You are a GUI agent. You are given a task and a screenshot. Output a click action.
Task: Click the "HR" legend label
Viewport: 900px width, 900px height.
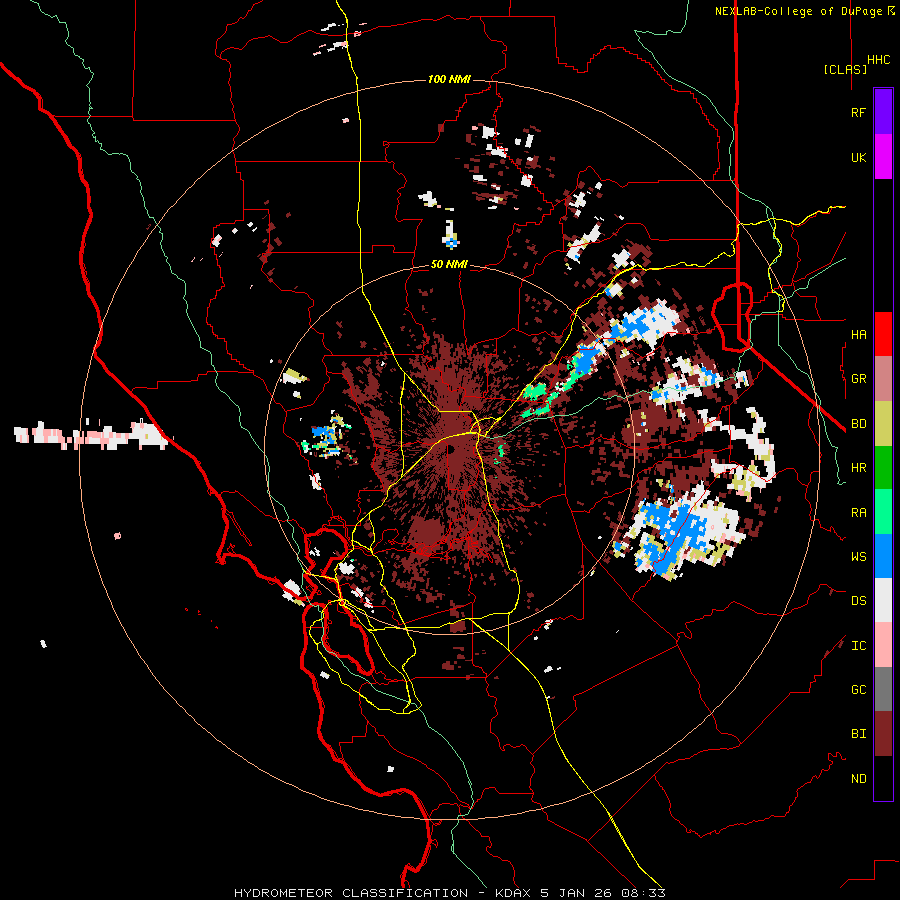point(858,468)
